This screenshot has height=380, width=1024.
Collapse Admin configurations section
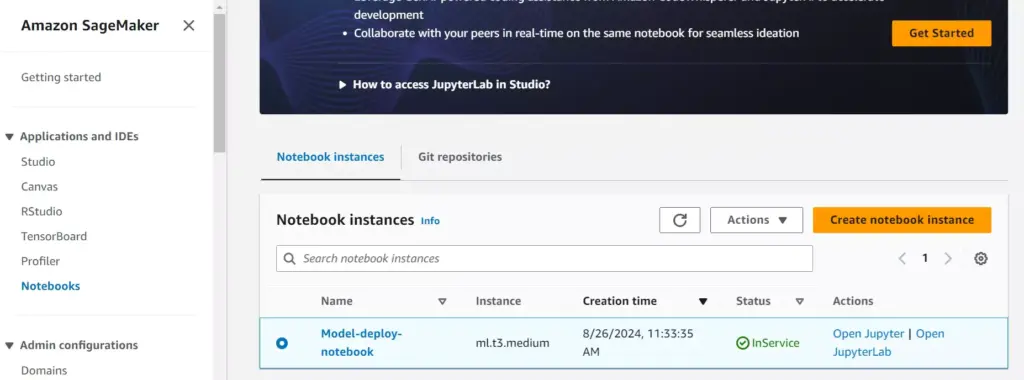pyautogui.click(x=10, y=346)
